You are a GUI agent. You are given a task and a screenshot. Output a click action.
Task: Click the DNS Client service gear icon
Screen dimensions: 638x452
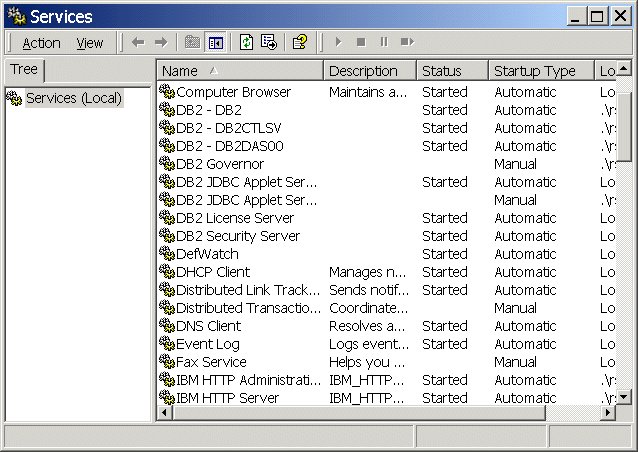pos(167,325)
